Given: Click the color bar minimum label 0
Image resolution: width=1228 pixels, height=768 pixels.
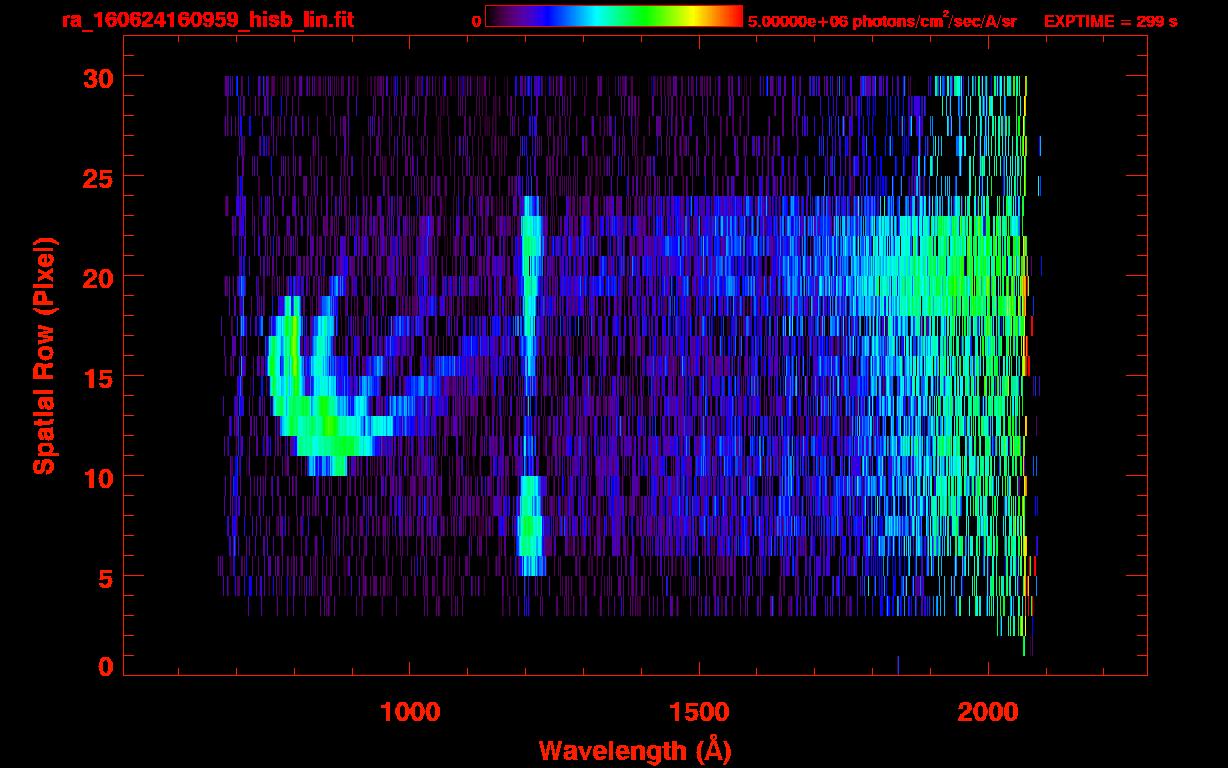Looking at the screenshot, I should [x=476, y=21].
